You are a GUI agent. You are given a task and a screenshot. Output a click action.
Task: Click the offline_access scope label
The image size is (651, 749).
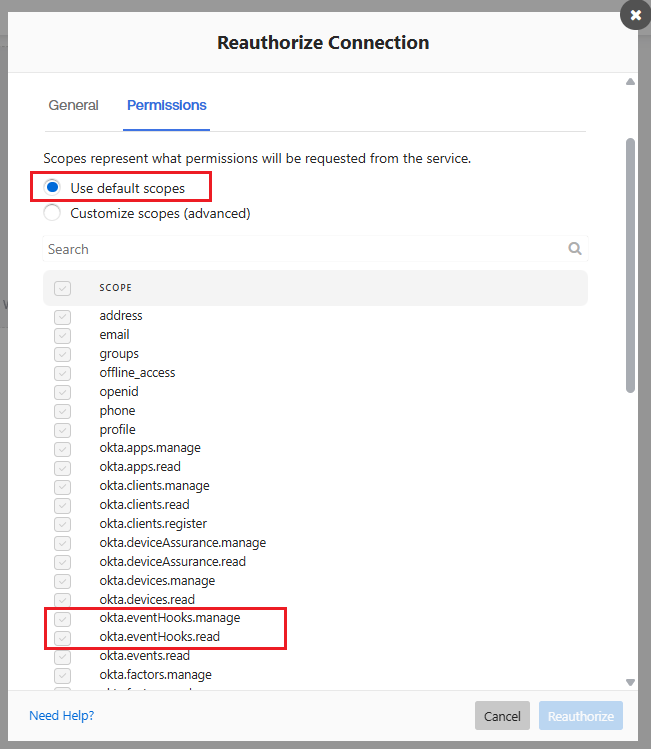[x=137, y=373]
